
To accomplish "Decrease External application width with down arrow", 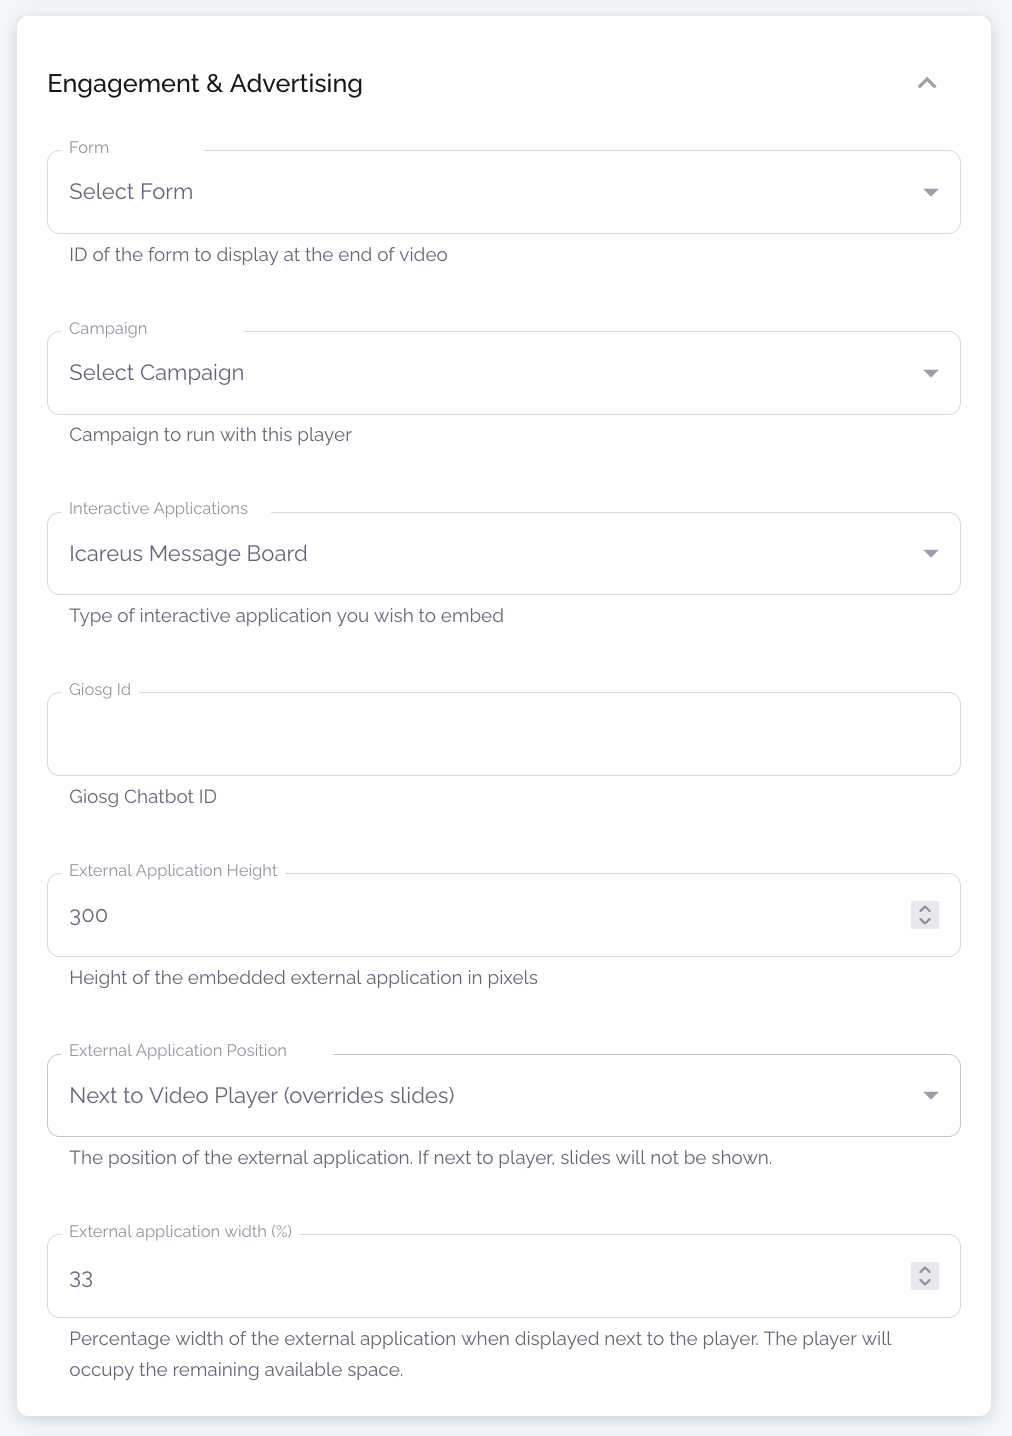I will coord(925,1282).
